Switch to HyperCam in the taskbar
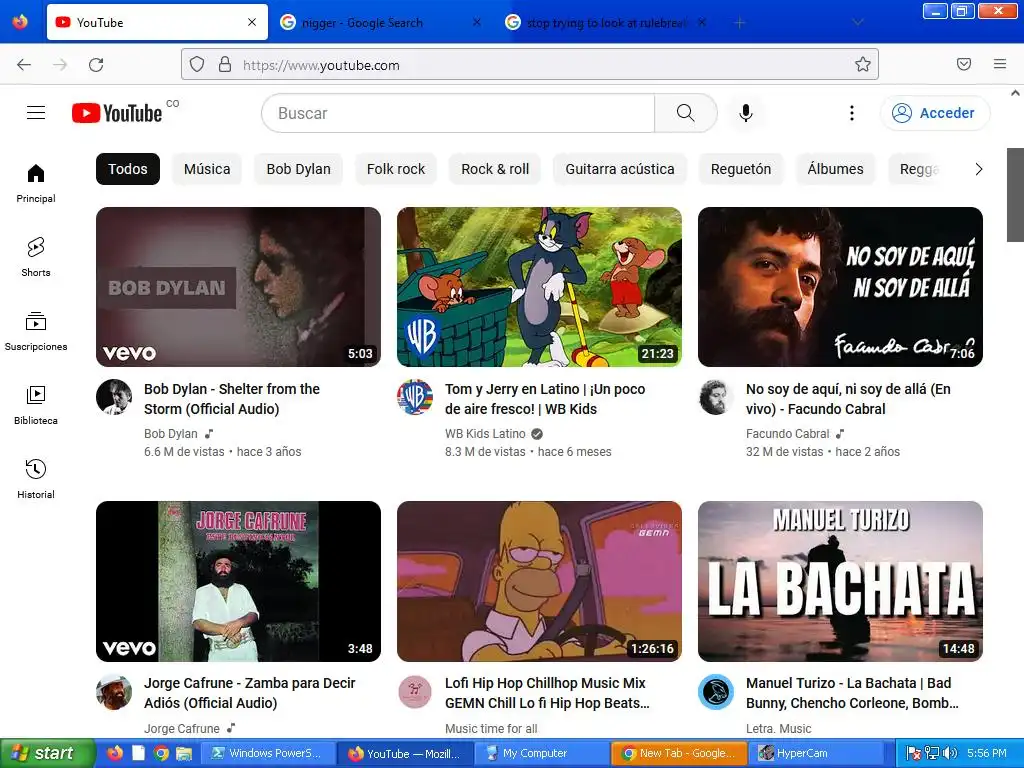The height and width of the screenshot is (768, 1024). [814, 753]
